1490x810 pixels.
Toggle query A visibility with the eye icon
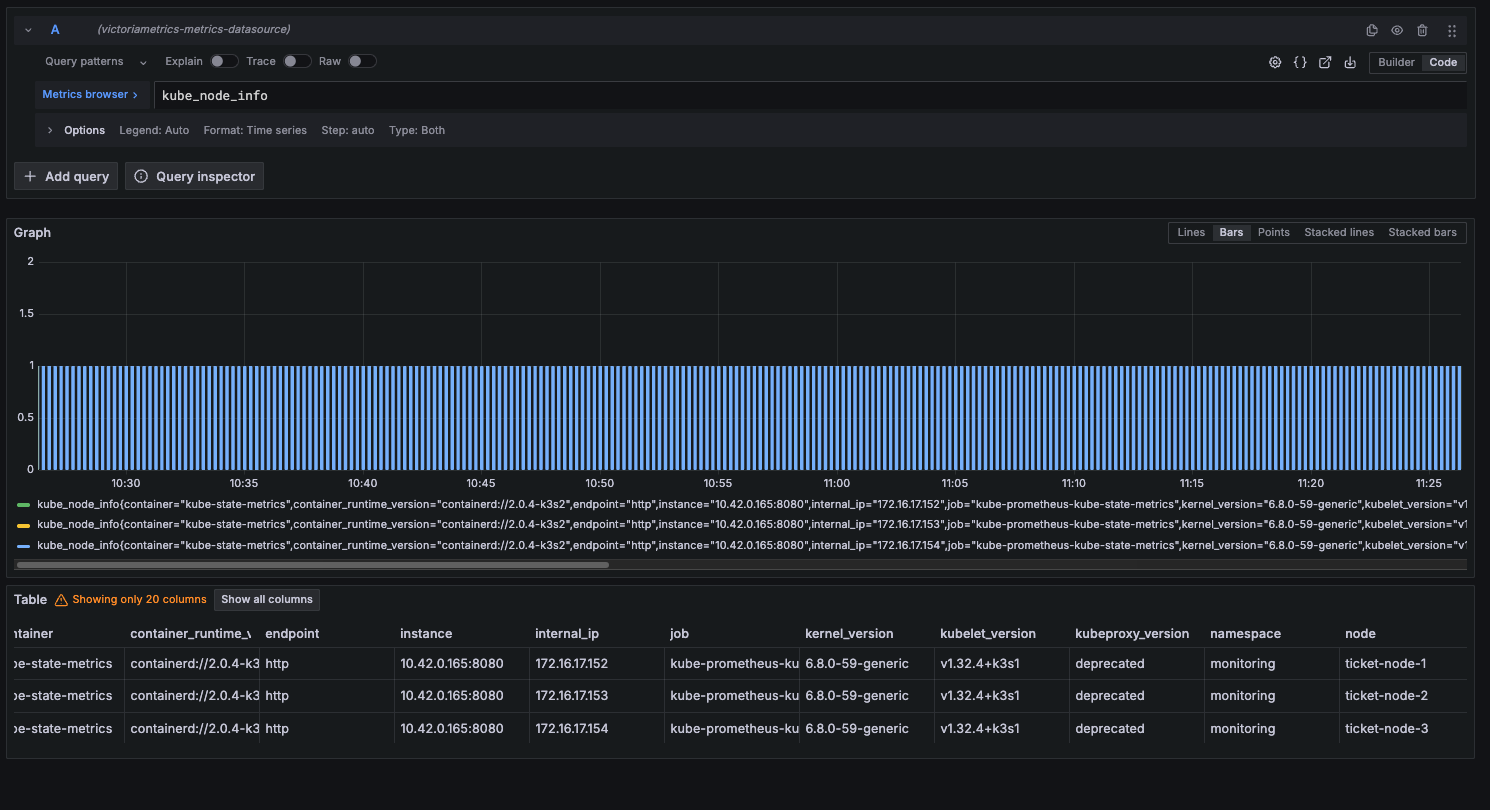1397,30
